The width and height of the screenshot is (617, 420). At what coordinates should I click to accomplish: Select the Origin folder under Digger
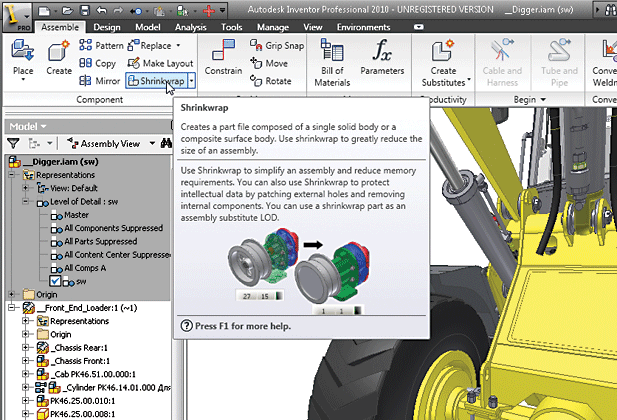point(40,294)
